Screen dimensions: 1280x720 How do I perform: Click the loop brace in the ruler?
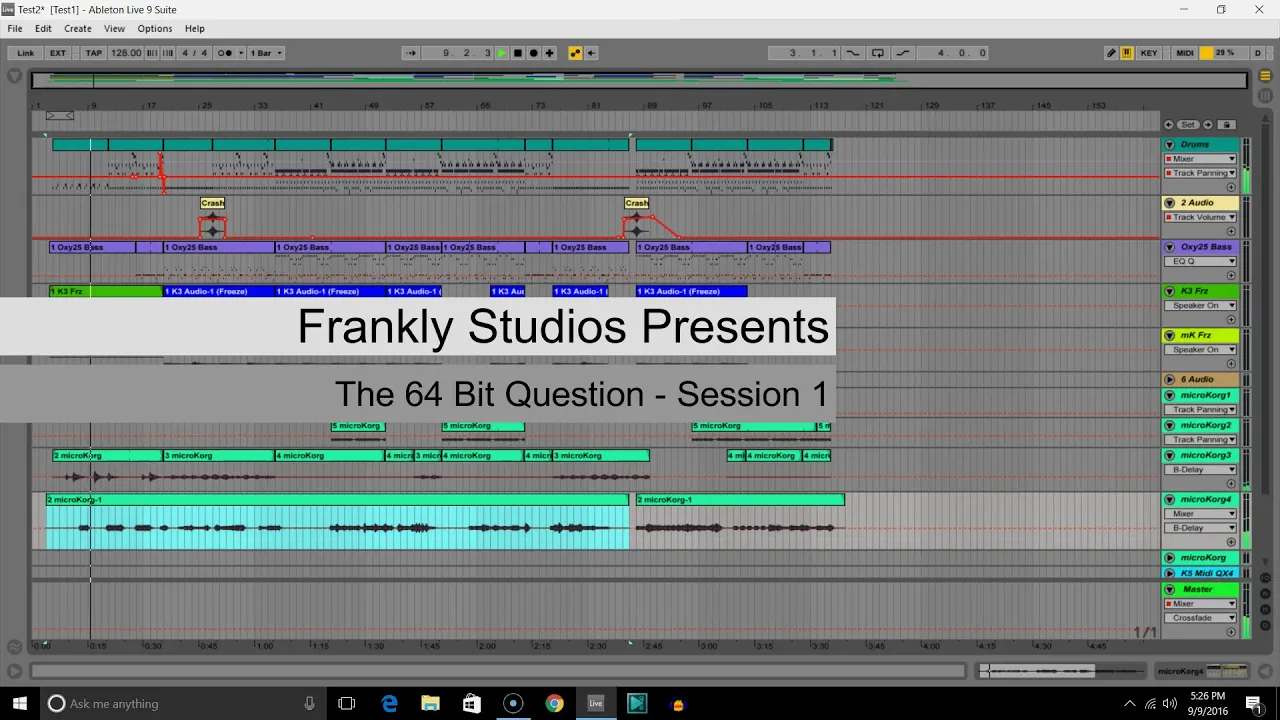60,116
